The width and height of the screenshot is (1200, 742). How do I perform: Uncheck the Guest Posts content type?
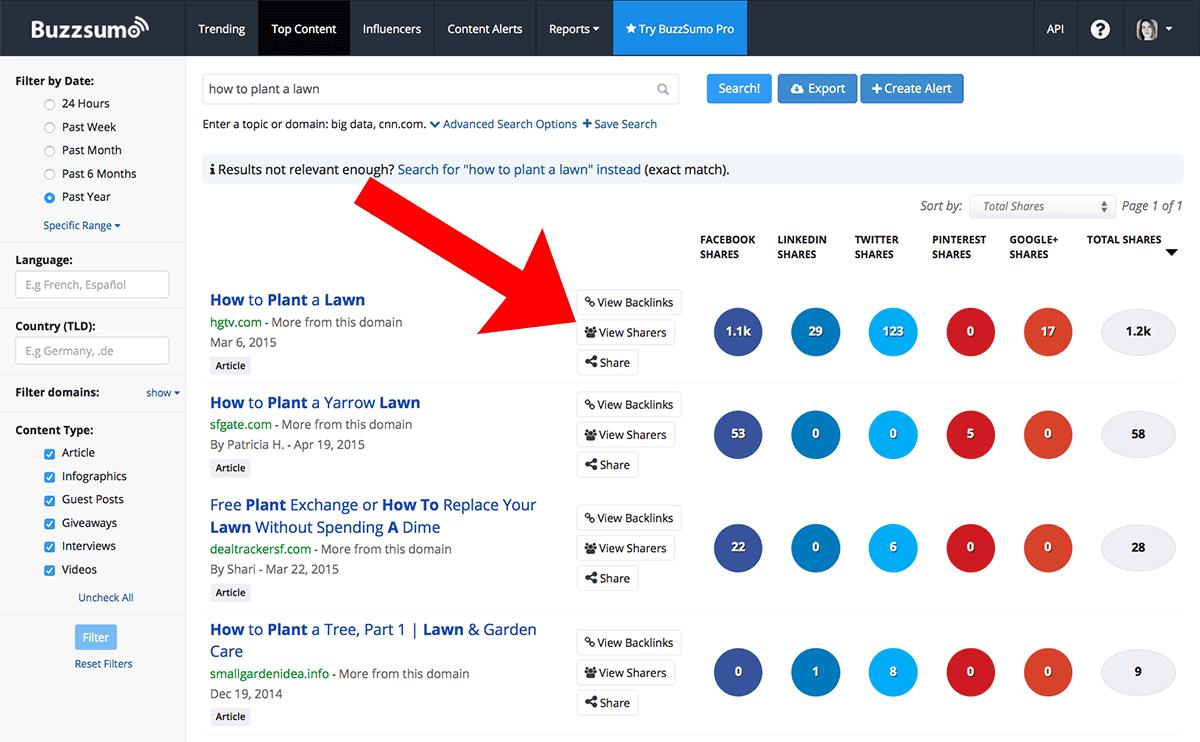[x=50, y=500]
